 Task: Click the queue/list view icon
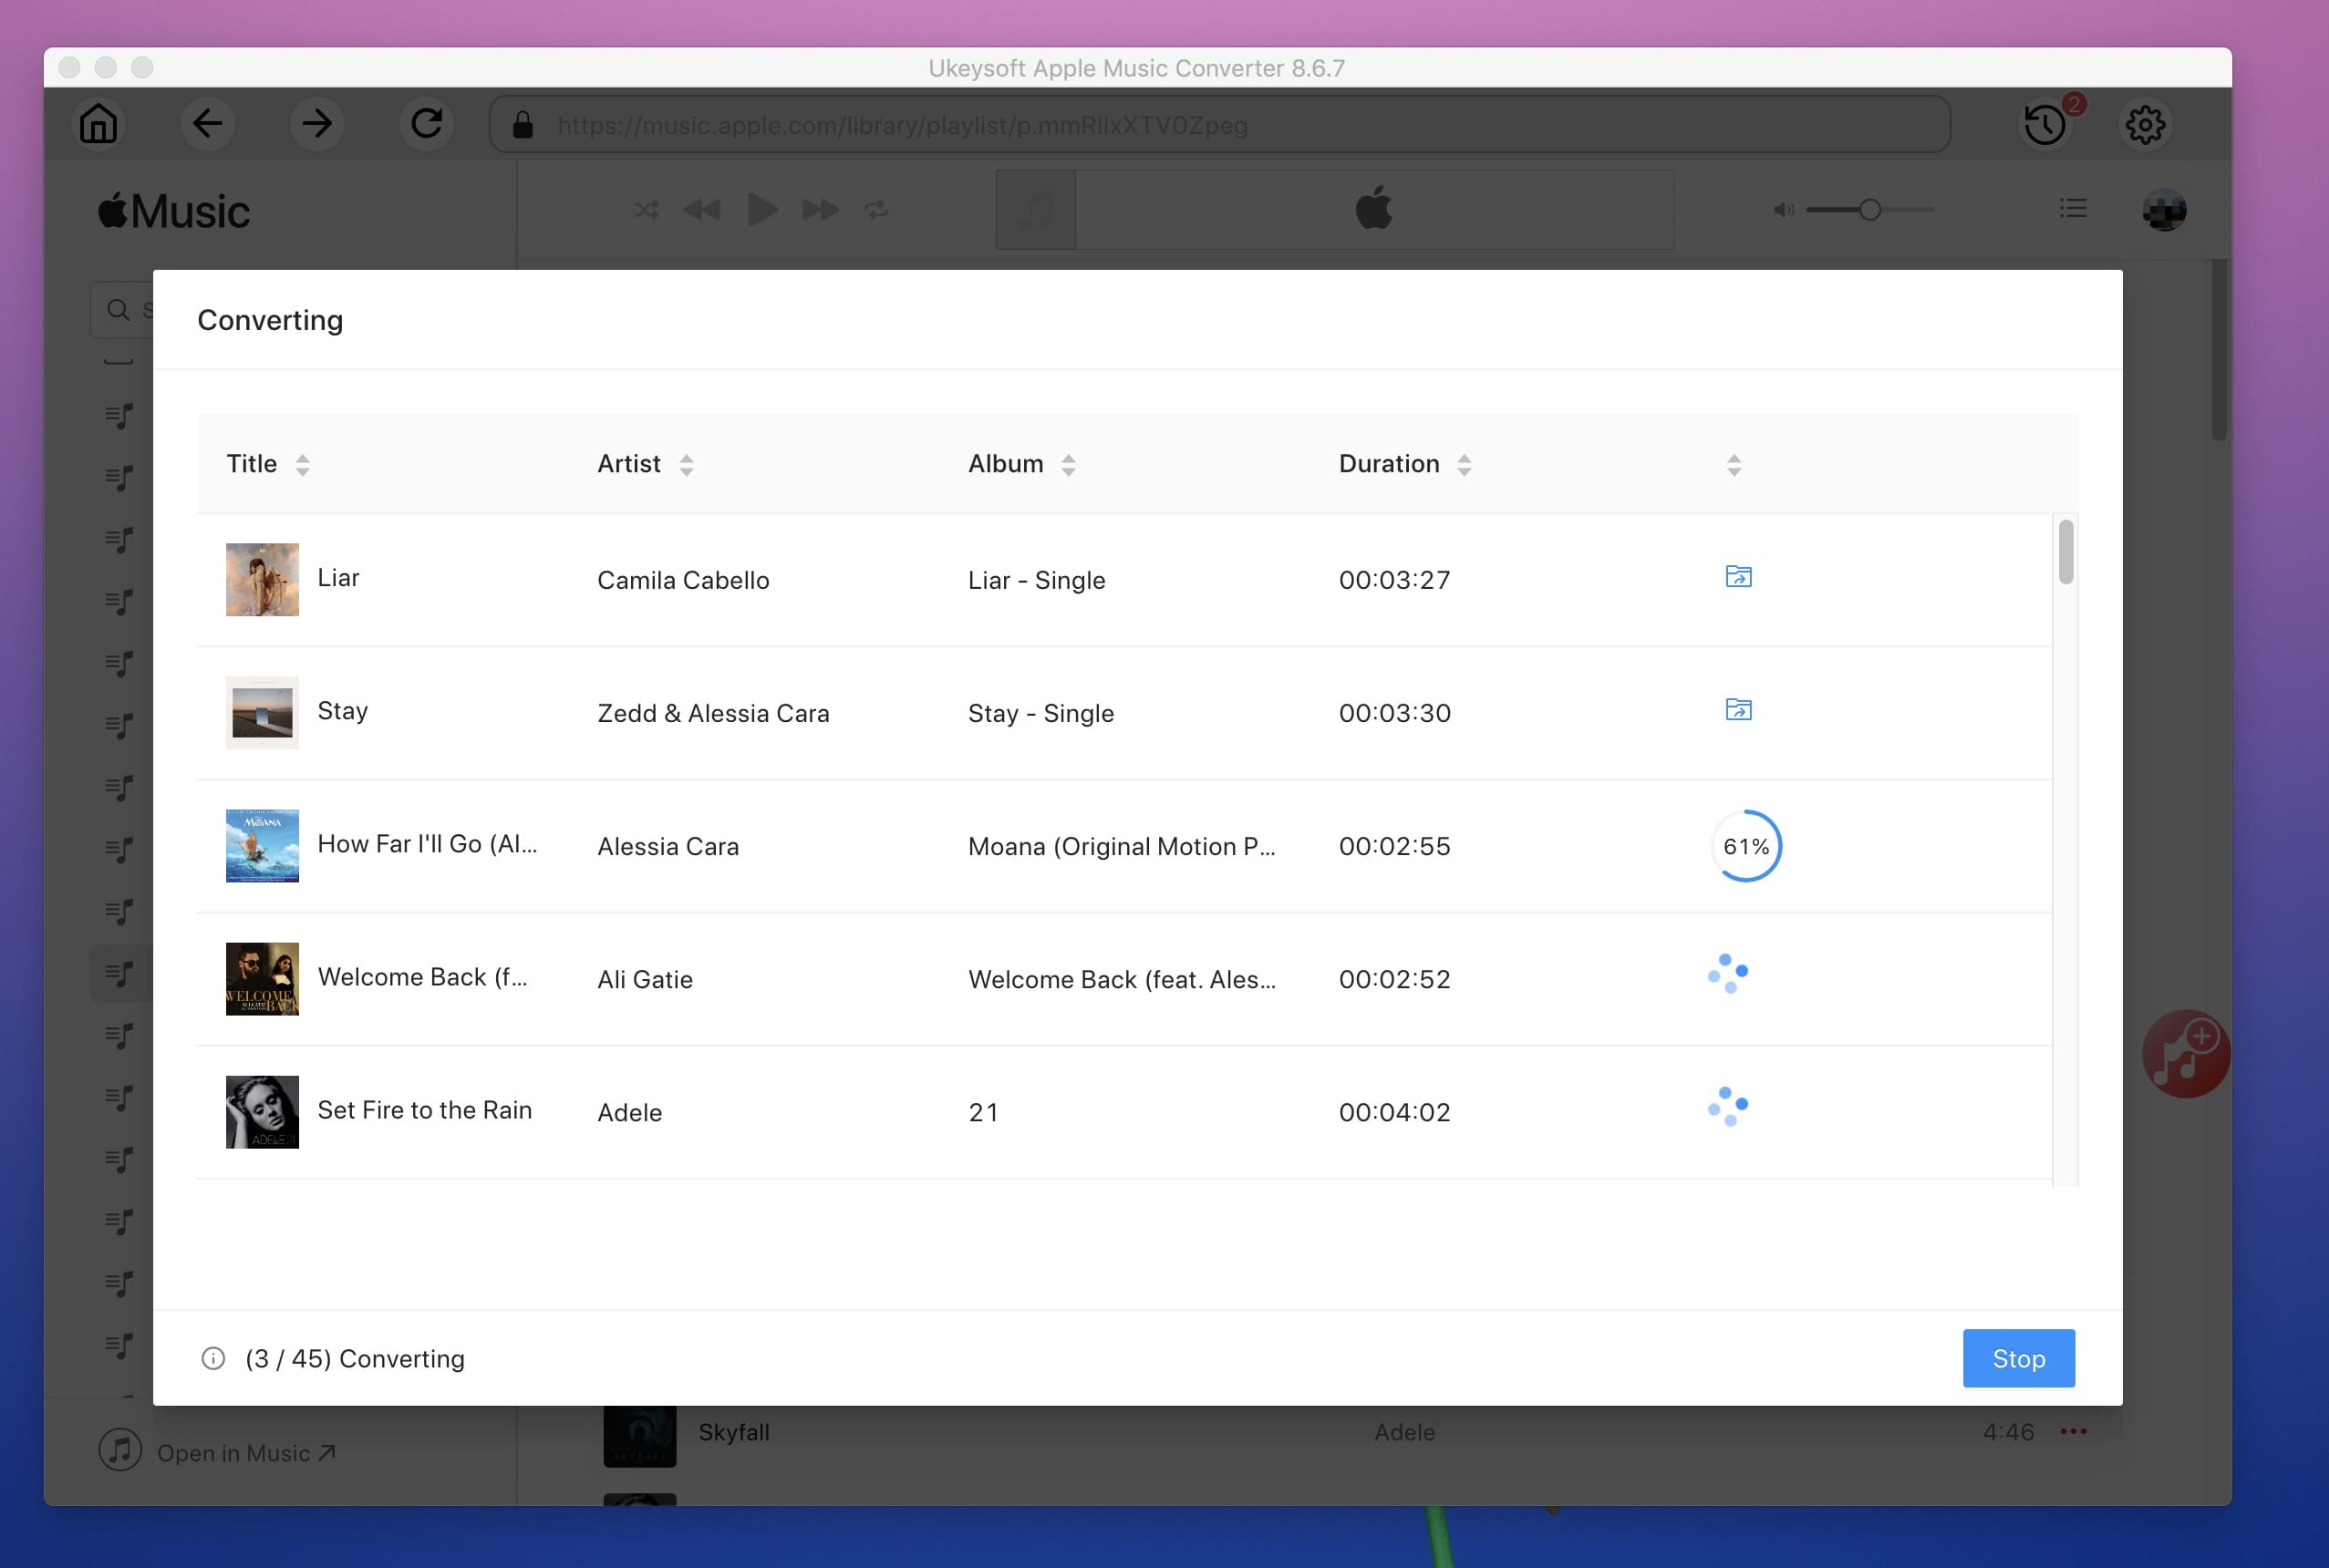[x=2074, y=210]
